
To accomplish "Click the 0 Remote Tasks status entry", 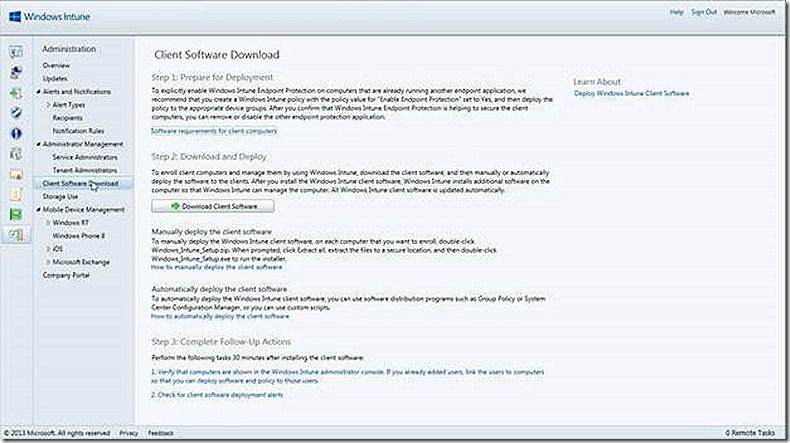I will coord(750,433).
